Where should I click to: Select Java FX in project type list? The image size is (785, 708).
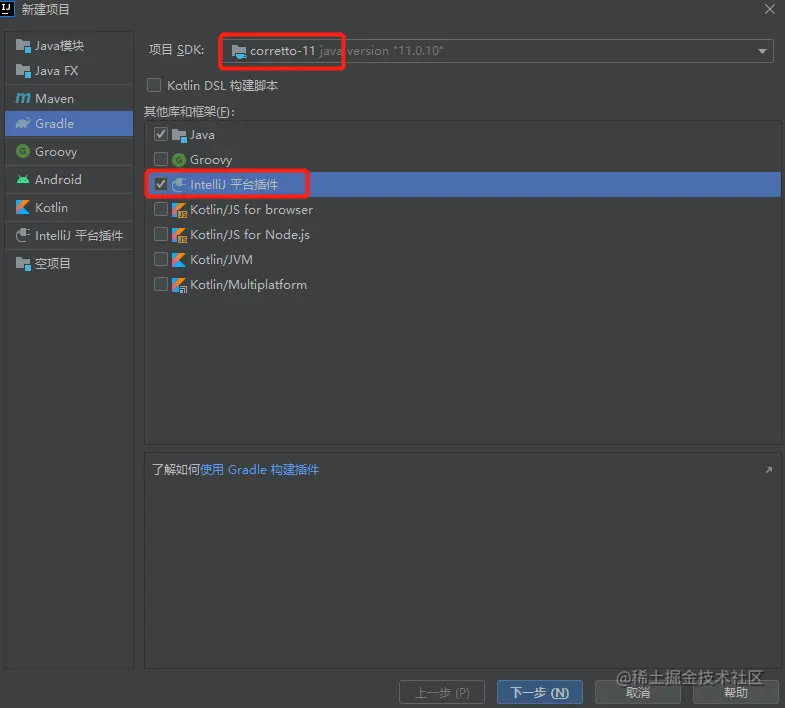tap(69, 71)
